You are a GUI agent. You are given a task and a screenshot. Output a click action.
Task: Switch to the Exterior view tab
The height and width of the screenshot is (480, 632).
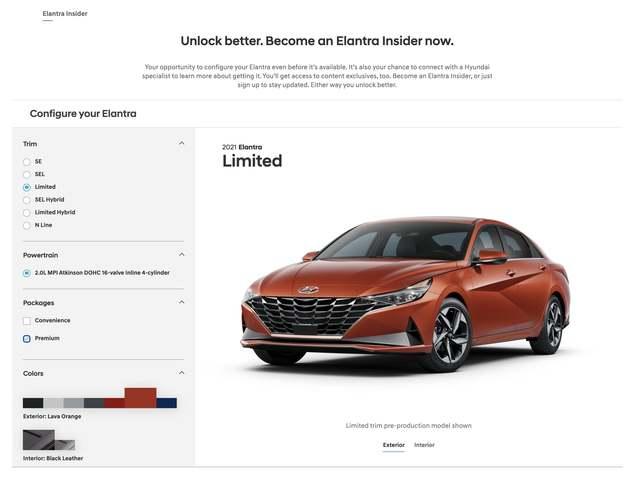(x=393, y=445)
